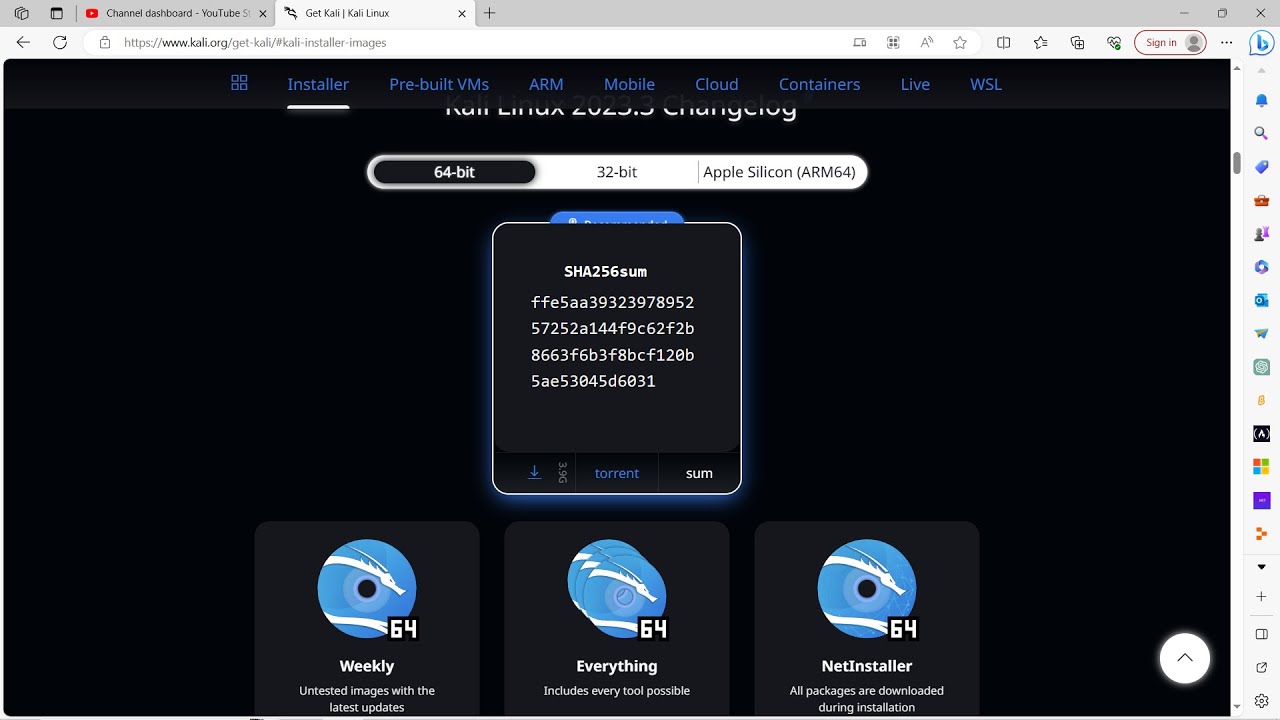Open the Favorites list
Screen dimensions: 1280x720
tap(1041, 43)
